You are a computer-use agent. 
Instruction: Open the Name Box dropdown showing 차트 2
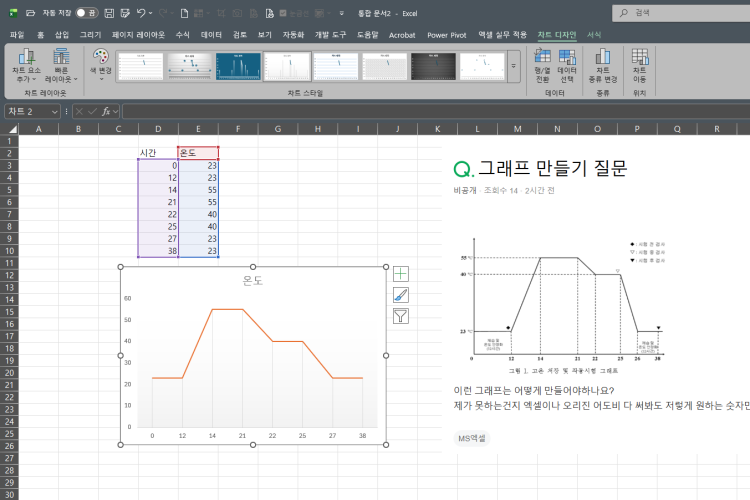tap(55, 111)
